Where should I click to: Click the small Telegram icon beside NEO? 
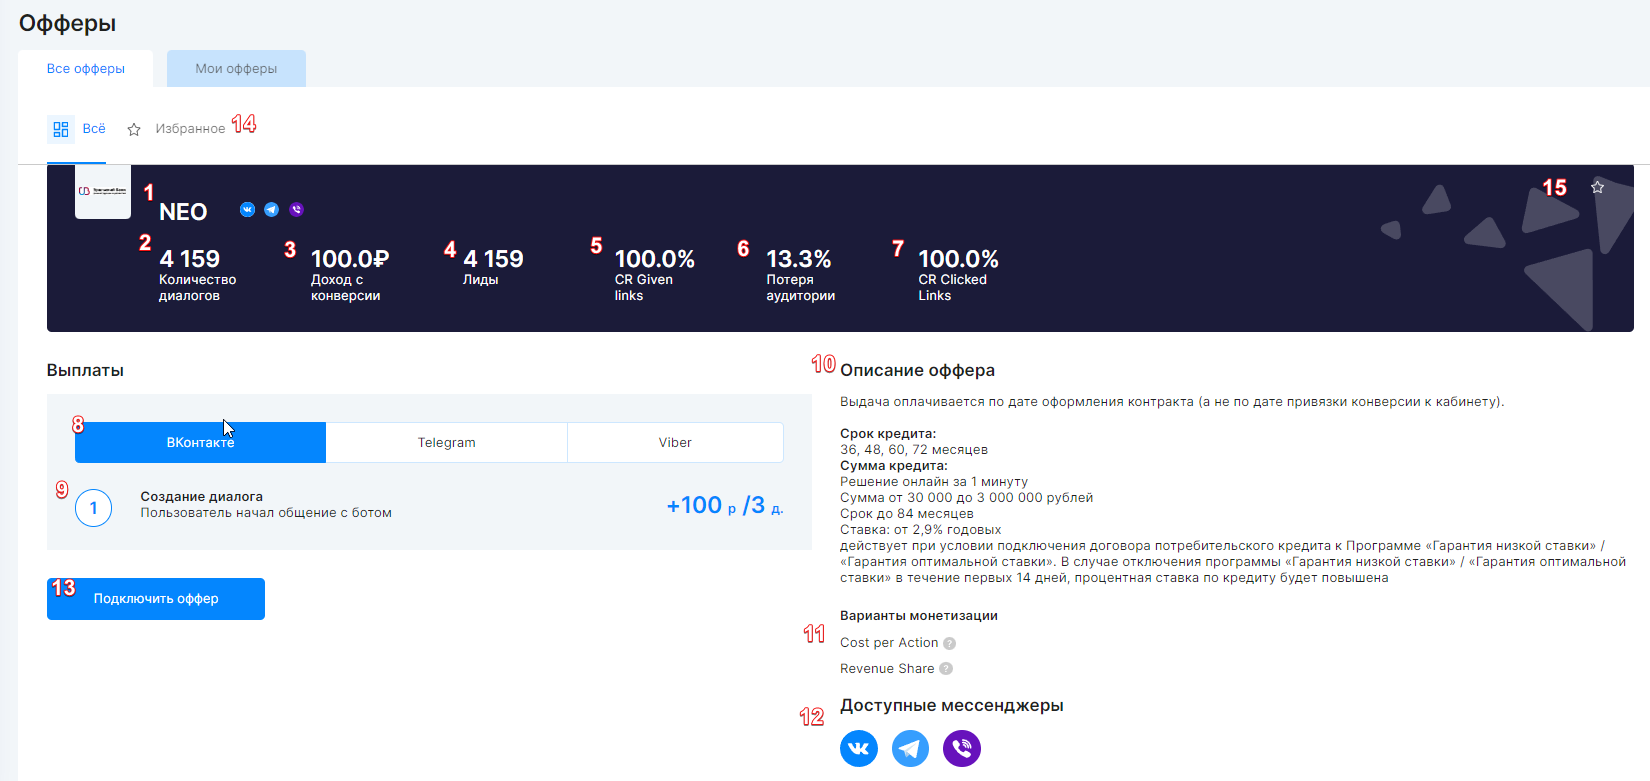271,210
